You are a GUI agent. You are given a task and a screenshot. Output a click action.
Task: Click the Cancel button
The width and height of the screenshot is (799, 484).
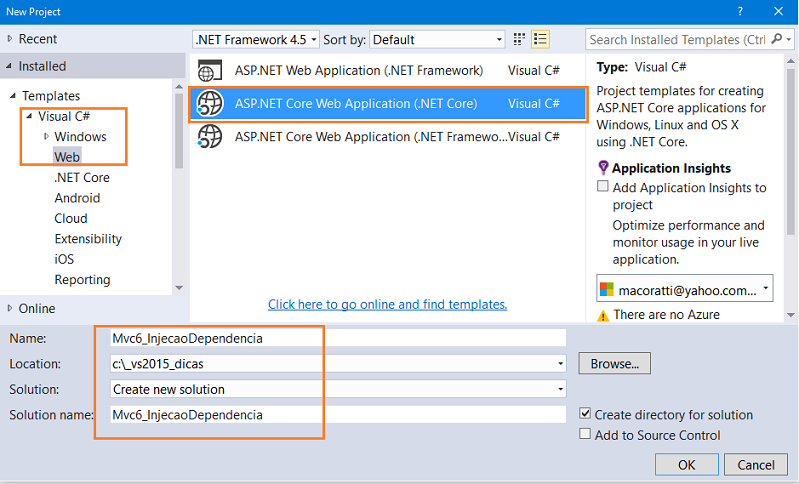756,465
